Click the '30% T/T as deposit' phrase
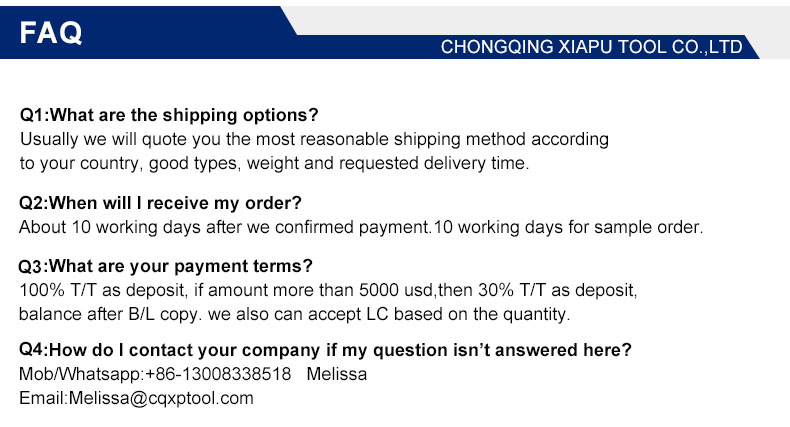790x427 pixels. click(552, 290)
